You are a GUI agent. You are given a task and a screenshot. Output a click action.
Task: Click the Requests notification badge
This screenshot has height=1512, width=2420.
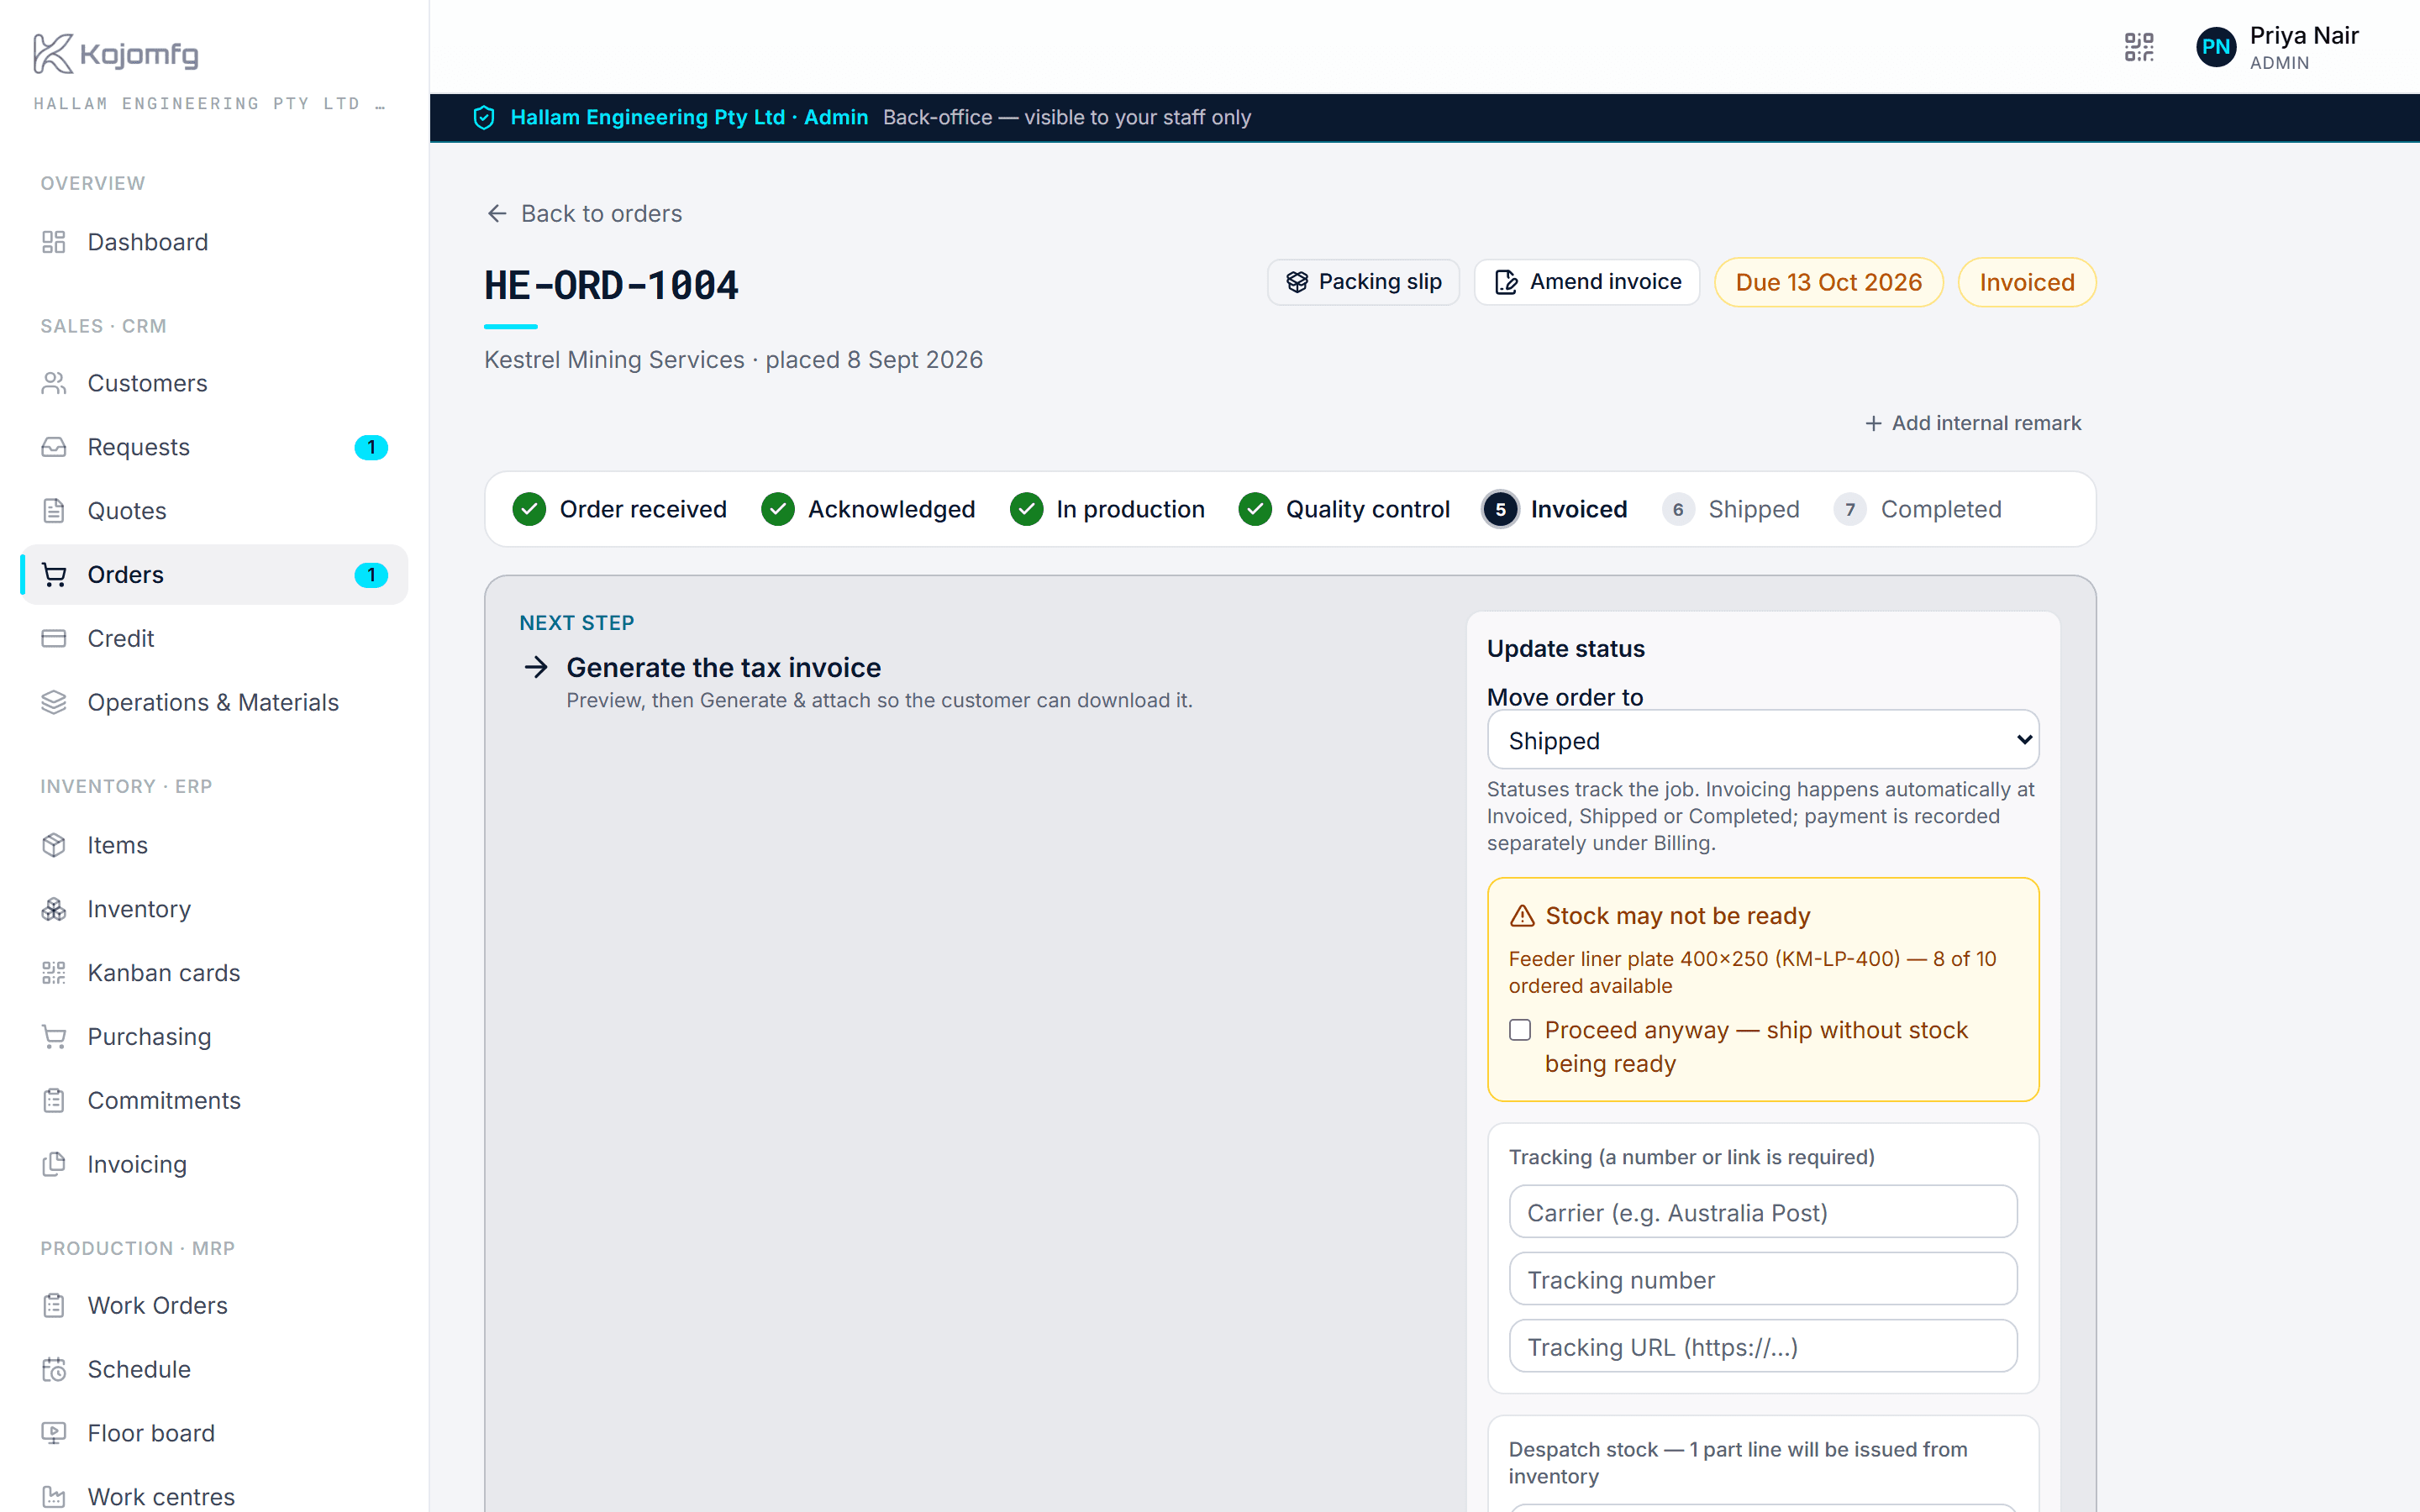(371, 447)
